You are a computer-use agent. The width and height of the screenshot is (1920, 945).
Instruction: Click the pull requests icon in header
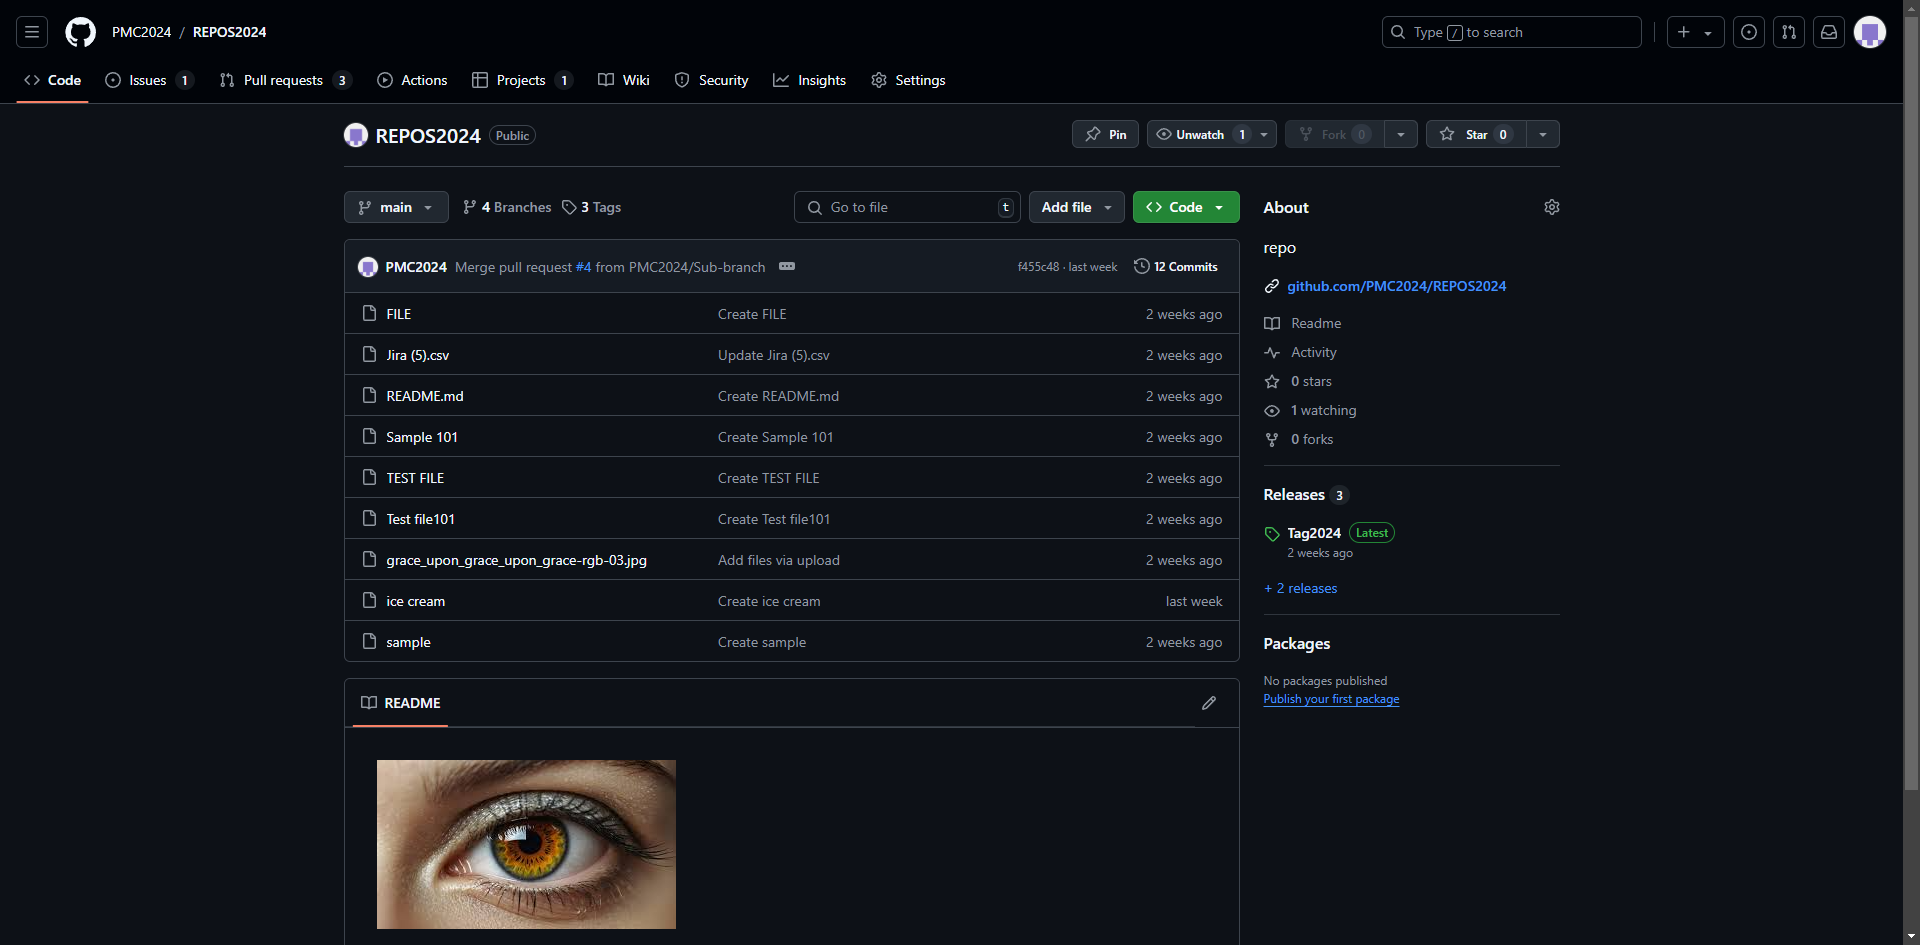[1789, 32]
